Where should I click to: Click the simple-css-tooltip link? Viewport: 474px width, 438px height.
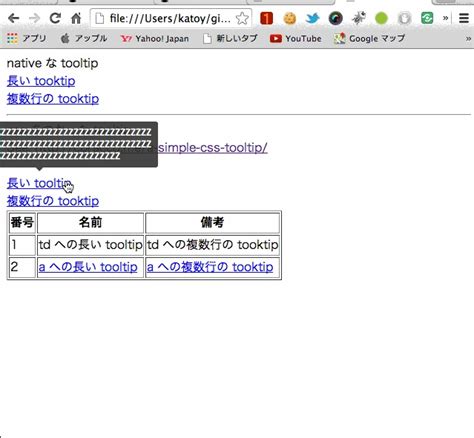tap(212, 147)
